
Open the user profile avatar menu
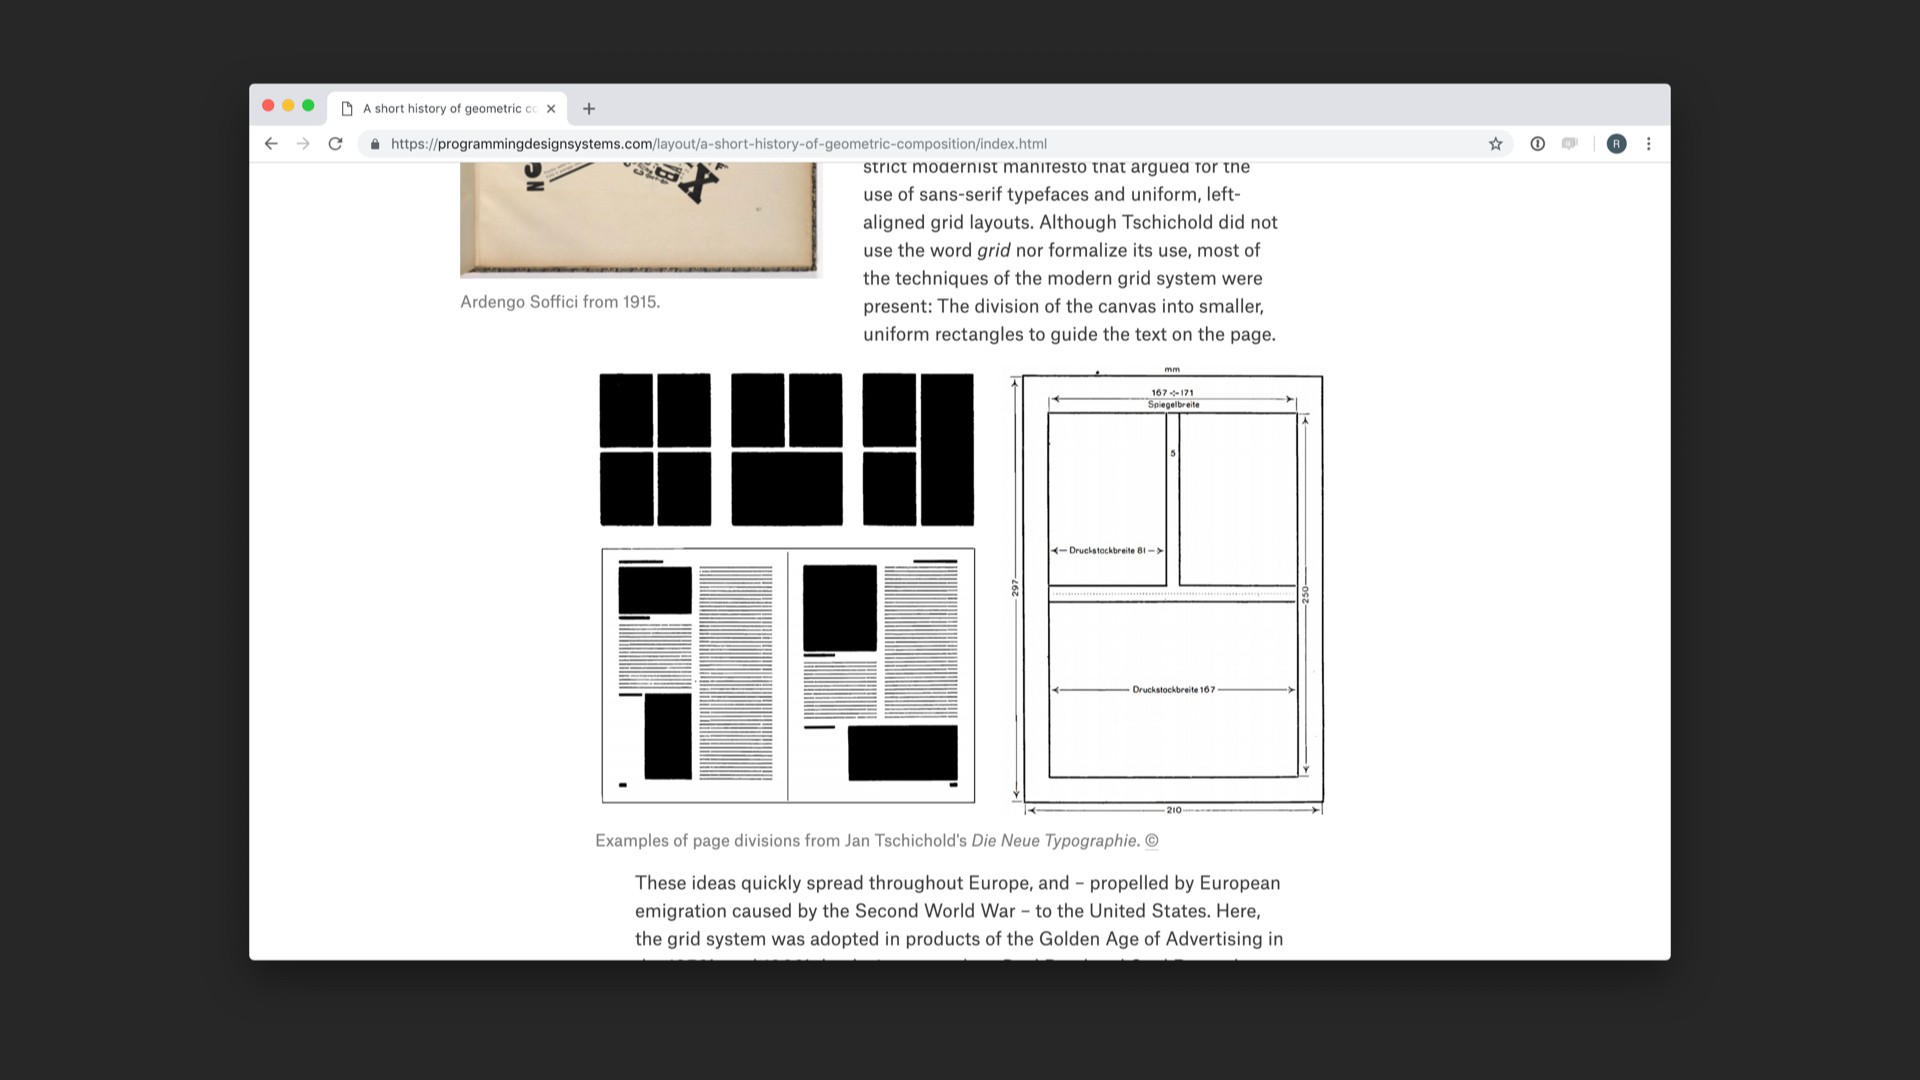coord(1616,144)
